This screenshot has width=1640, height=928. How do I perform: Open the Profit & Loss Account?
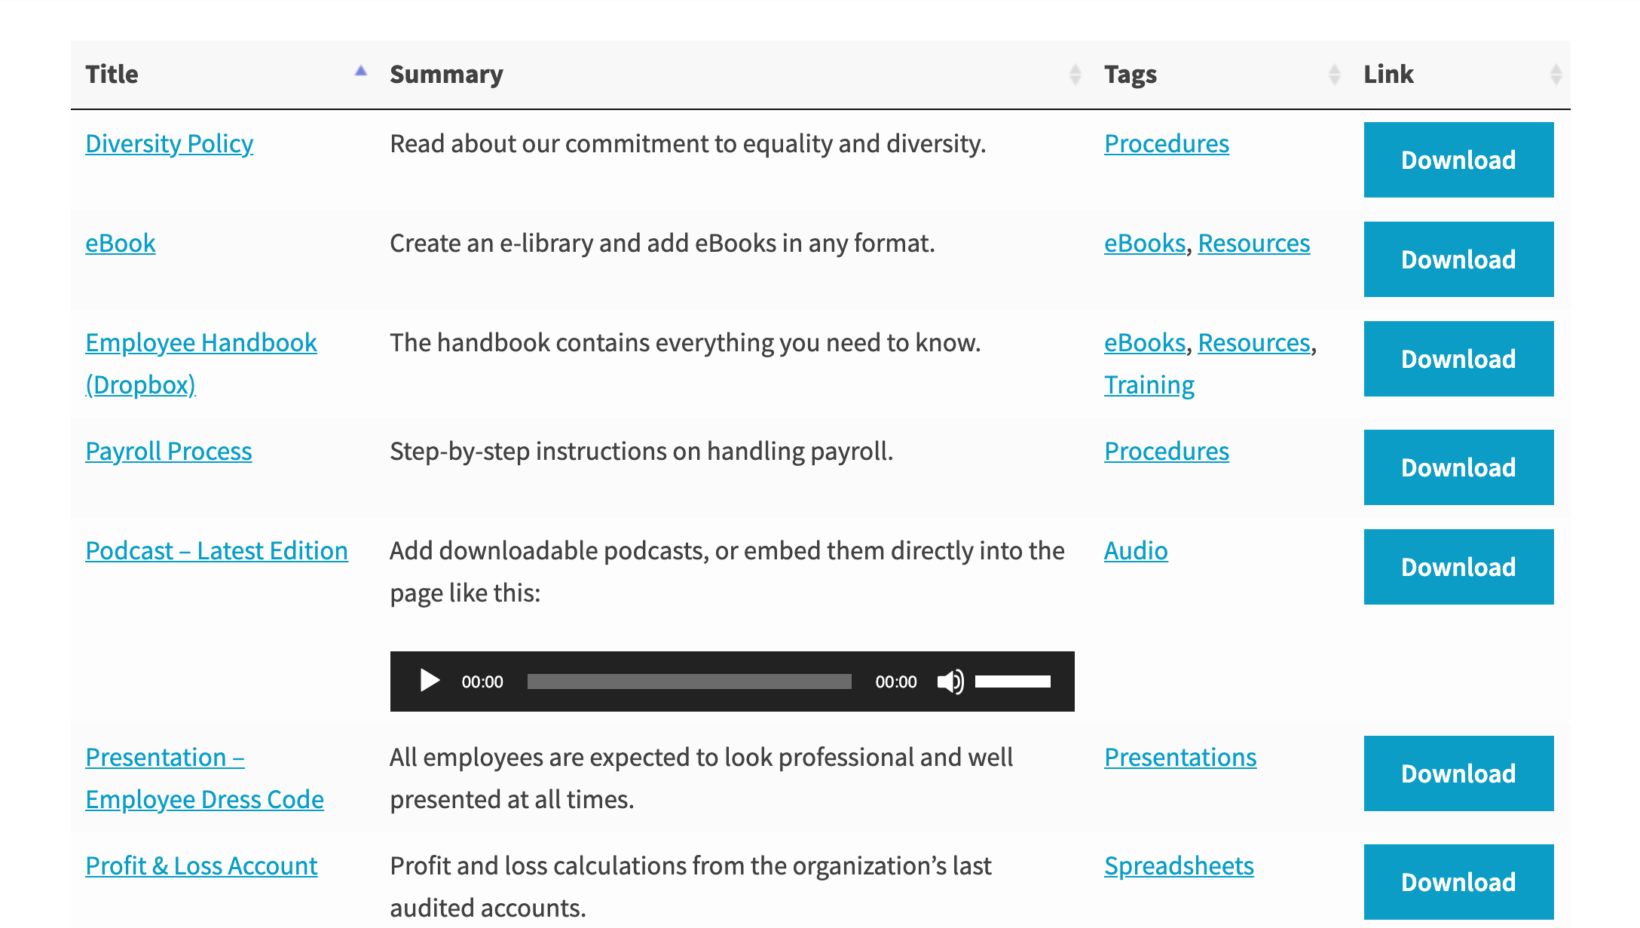click(201, 865)
